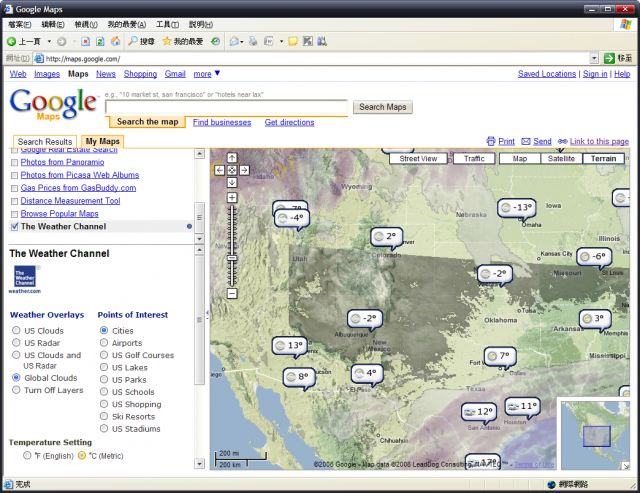Select the US Clouds overlay radio
640x493 pixels.
click(x=16, y=330)
